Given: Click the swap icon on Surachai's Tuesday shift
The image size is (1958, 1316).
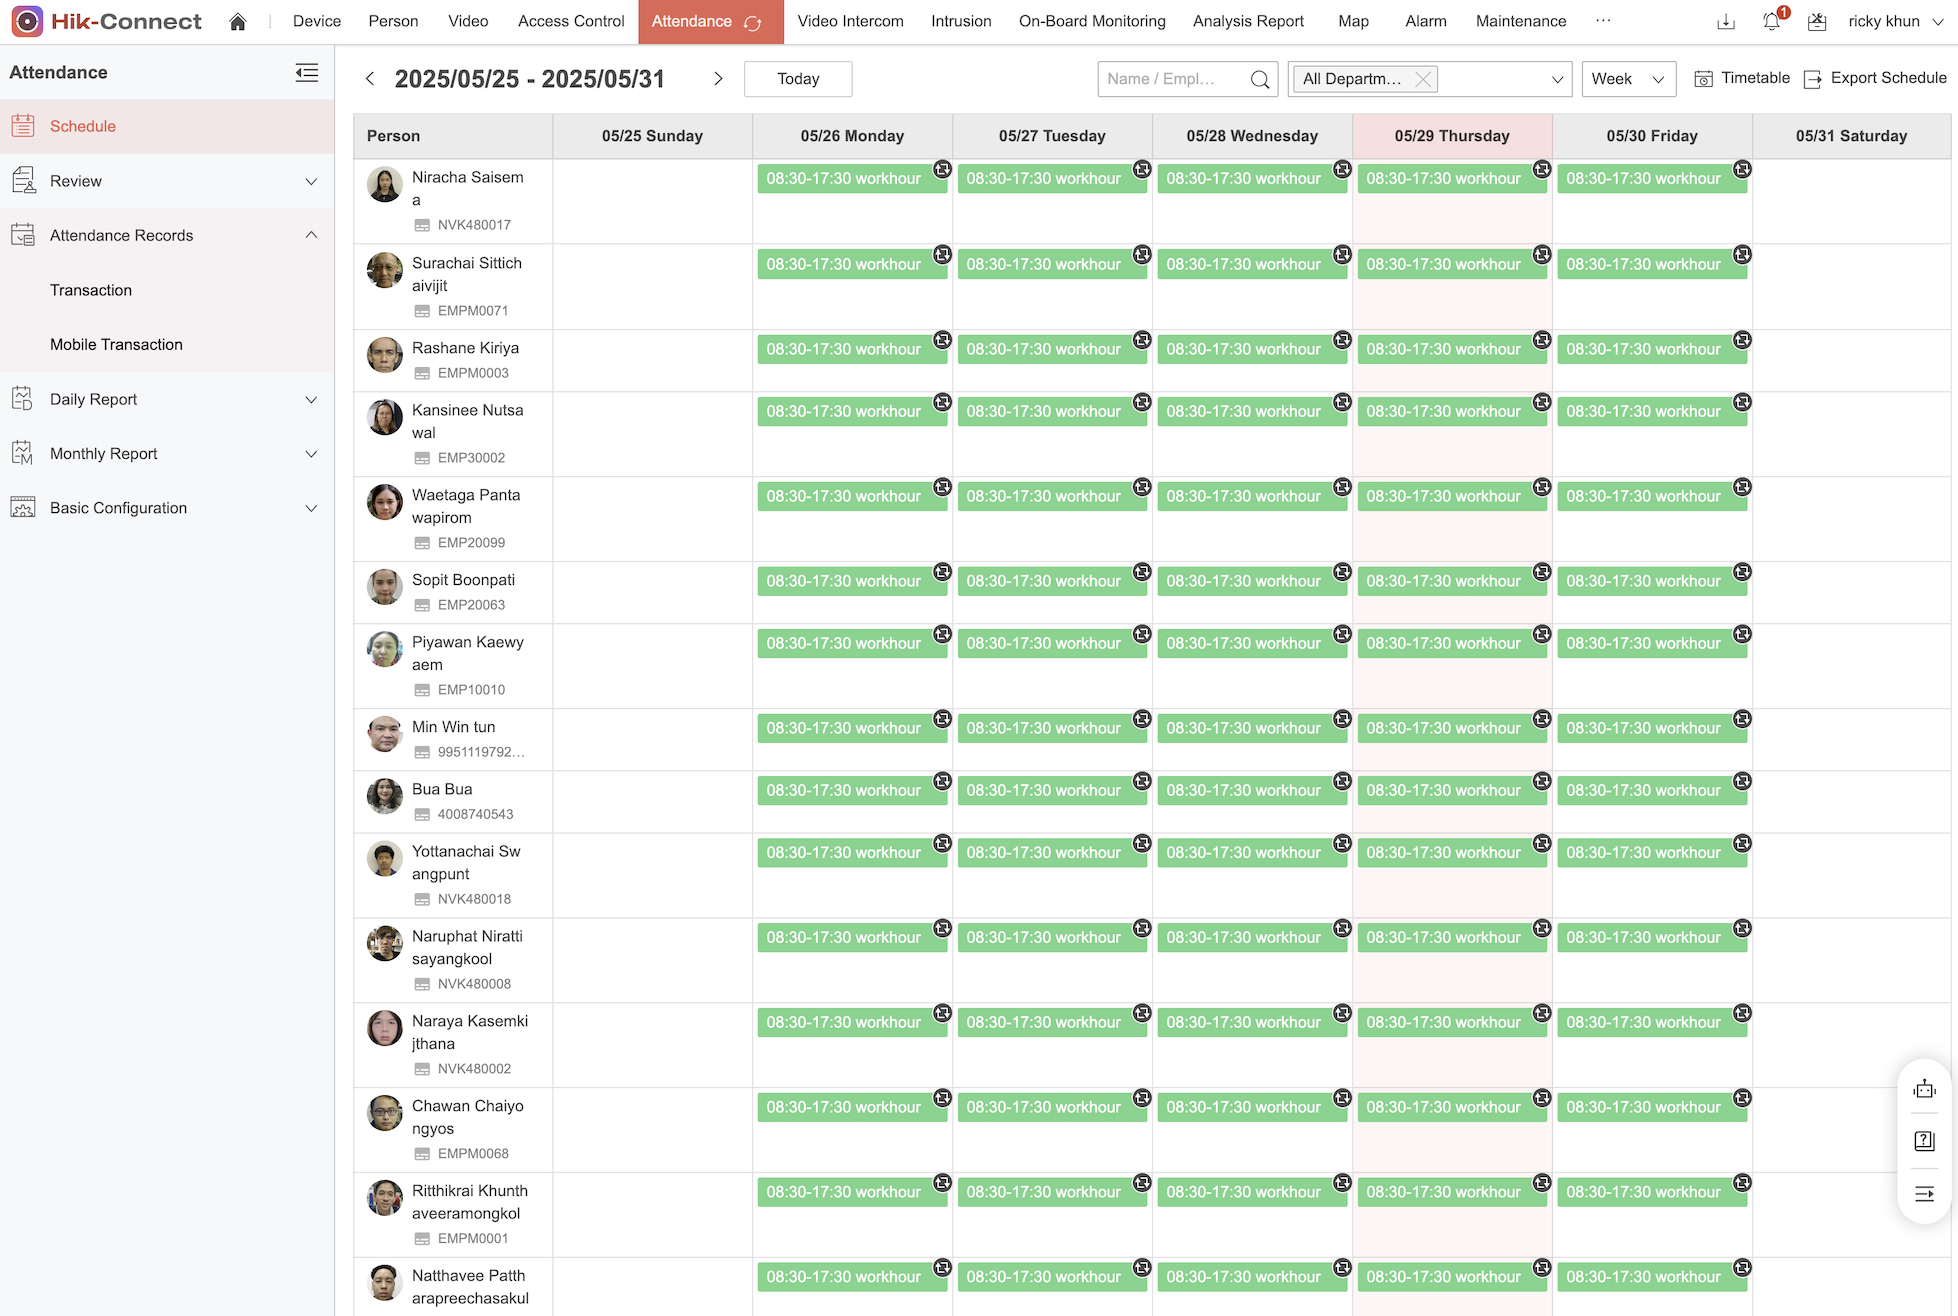Looking at the screenshot, I should point(1142,254).
